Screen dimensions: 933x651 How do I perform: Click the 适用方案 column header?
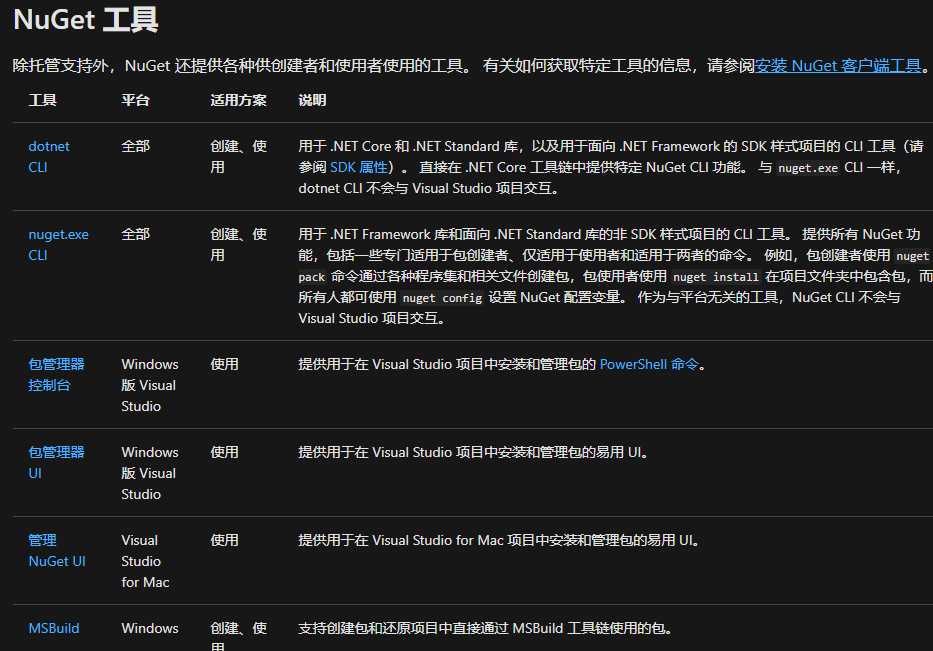pos(238,100)
